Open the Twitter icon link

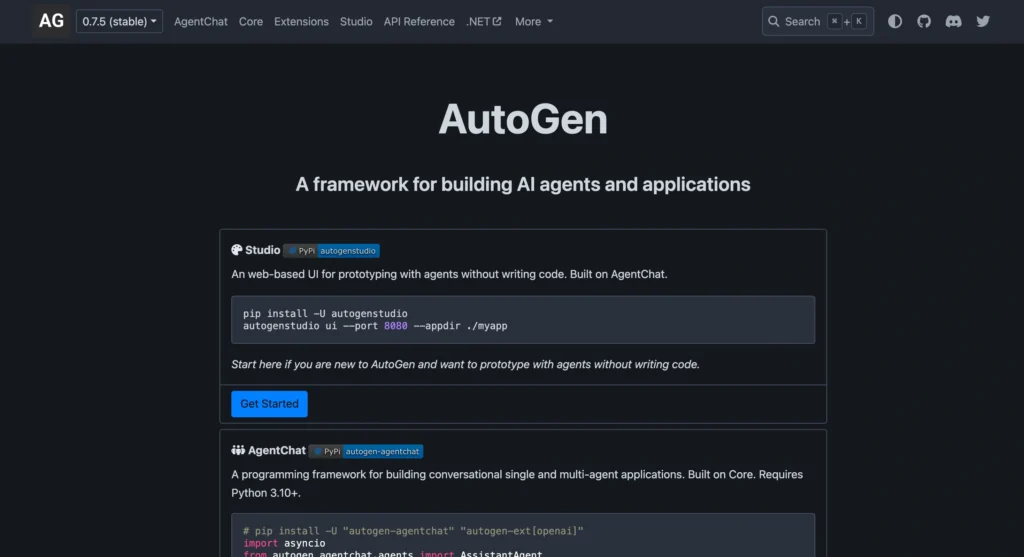coord(983,22)
